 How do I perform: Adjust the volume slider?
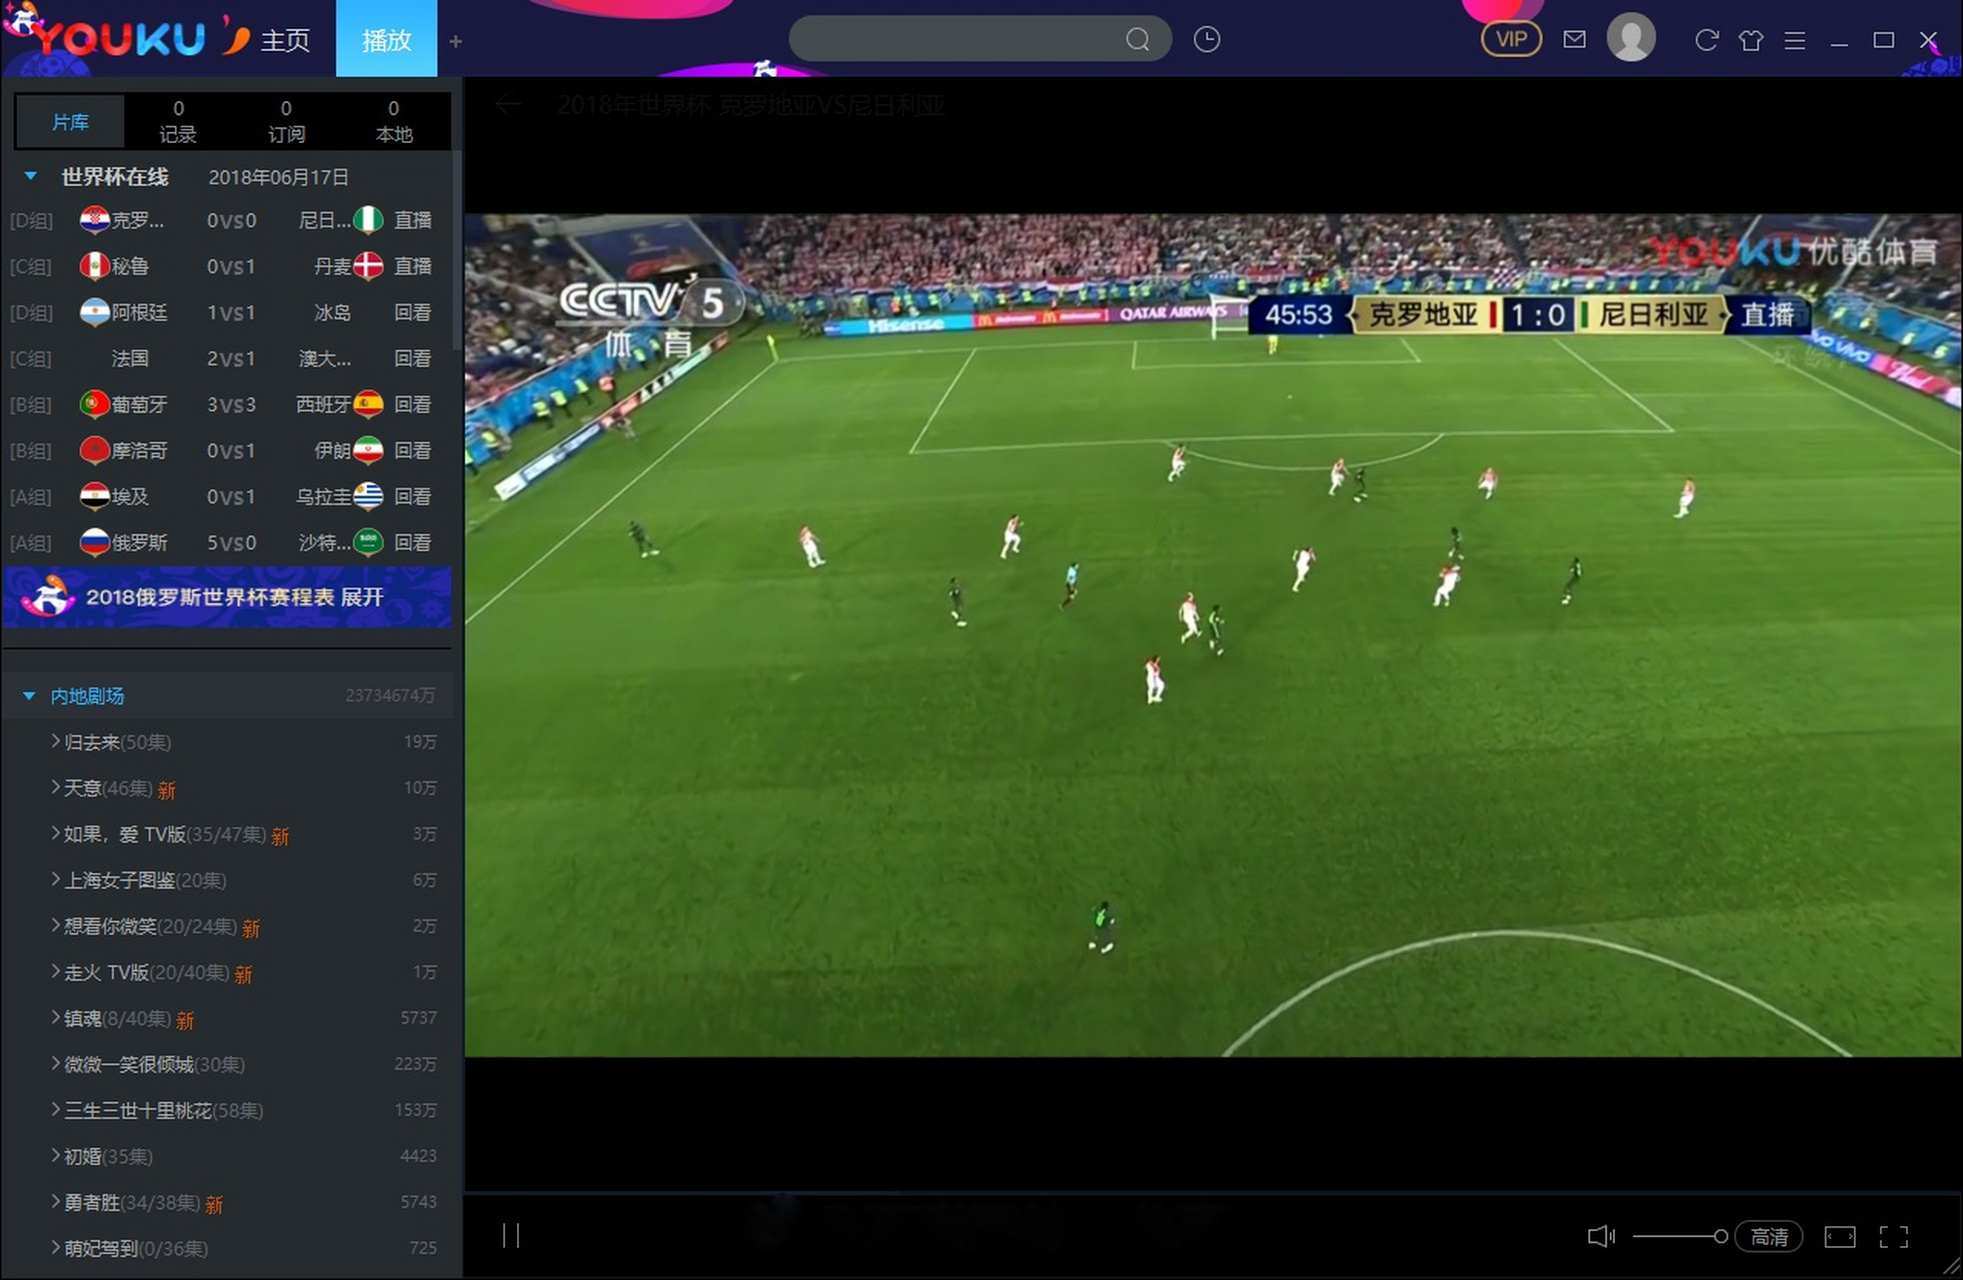point(1680,1237)
